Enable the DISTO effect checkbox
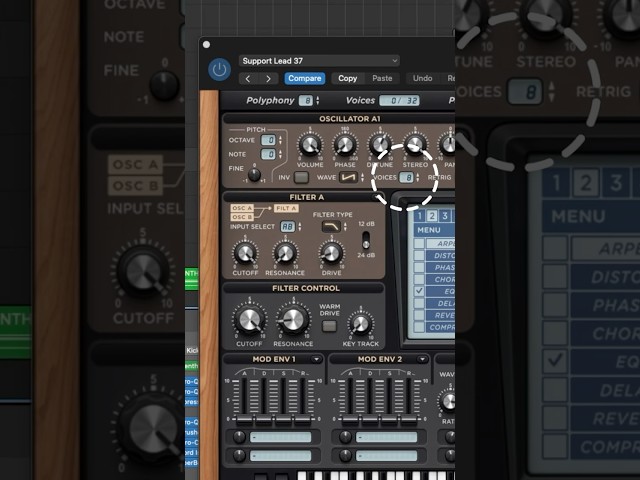The image size is (640, 480). pos(419,255)
